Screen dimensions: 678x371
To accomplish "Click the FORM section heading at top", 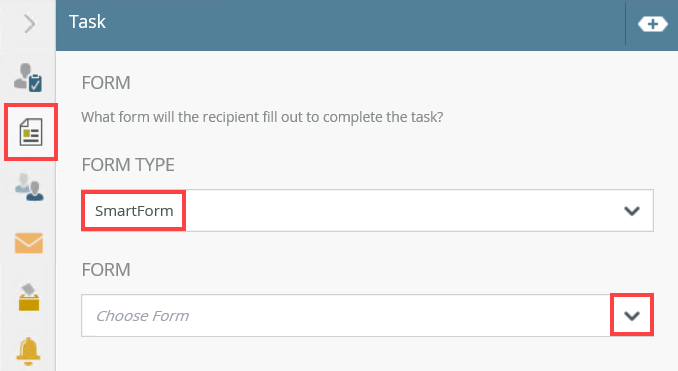I will tap(106, 83).
